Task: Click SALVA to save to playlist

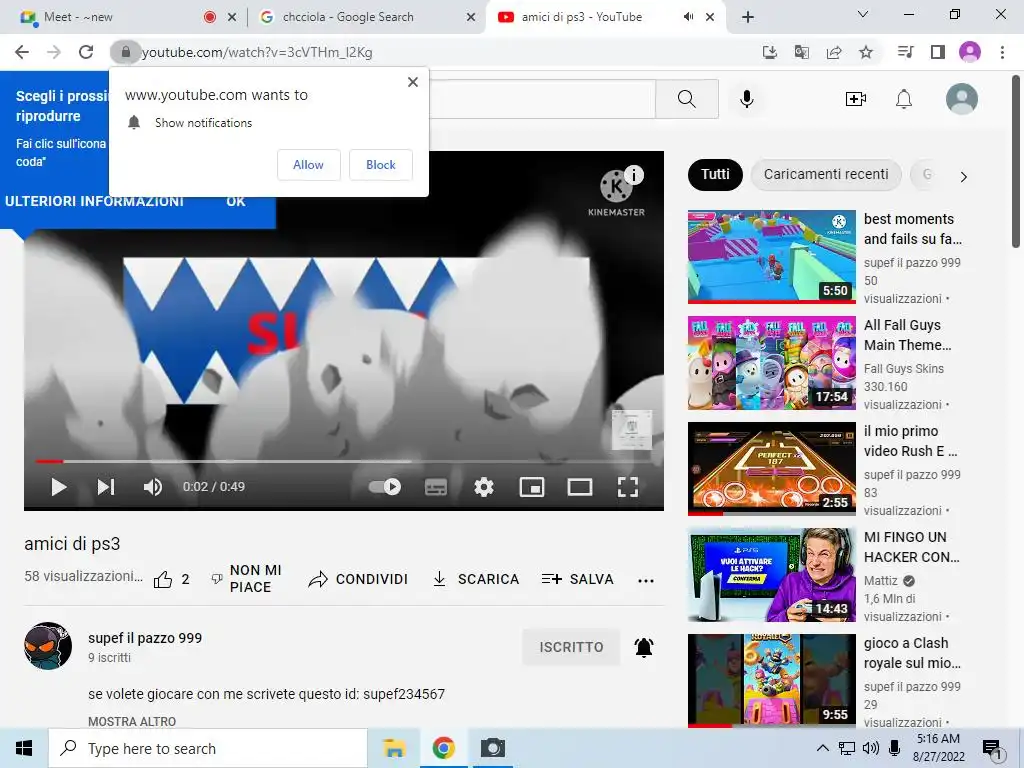Action: point(578,579)
